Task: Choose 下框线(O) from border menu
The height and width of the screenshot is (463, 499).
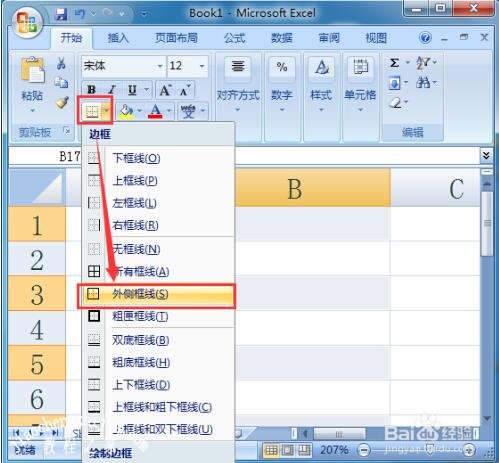Action: tap(158, 158)
